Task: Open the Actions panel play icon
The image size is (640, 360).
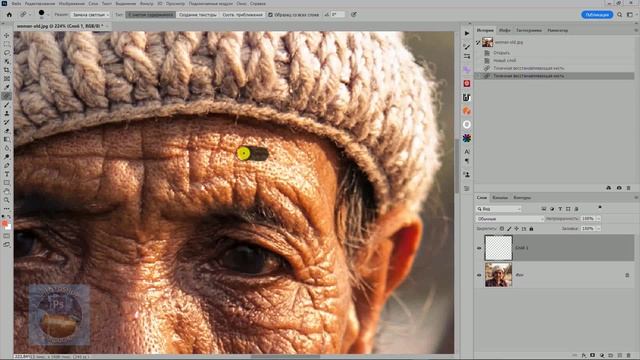Action: click(x=467, y=33)
